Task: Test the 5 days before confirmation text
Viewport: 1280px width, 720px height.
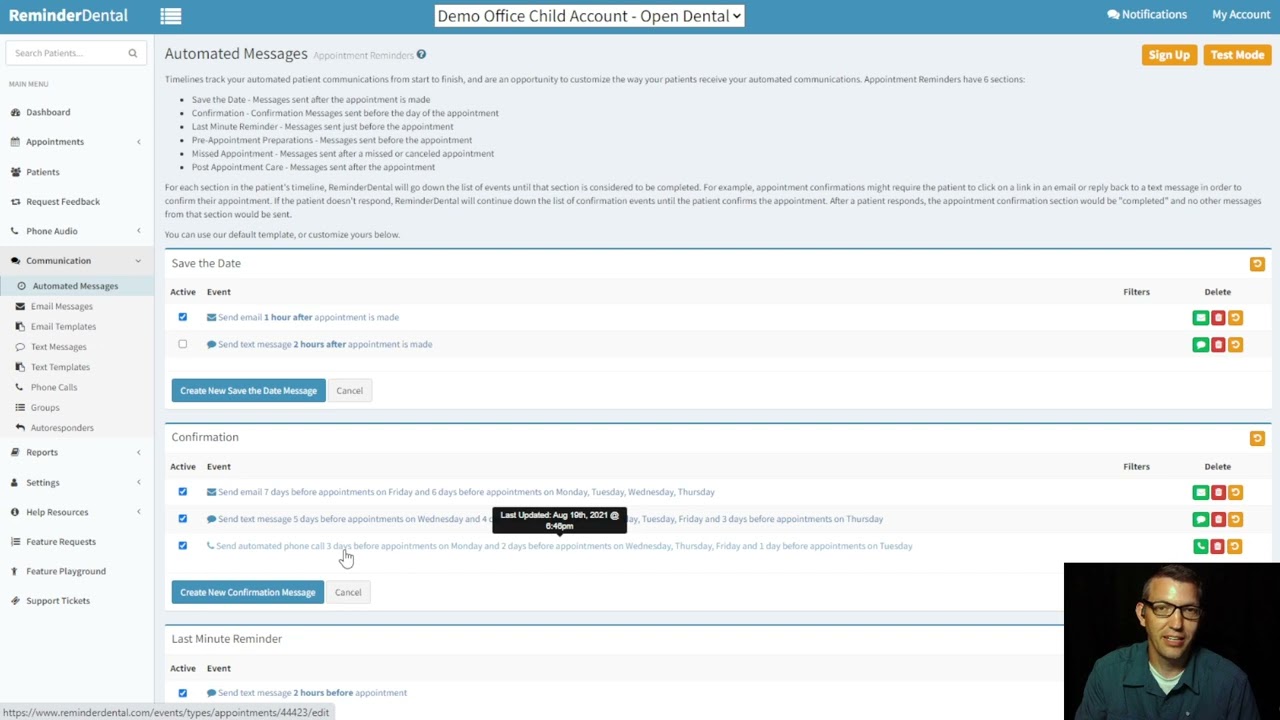Action: 1200,520
